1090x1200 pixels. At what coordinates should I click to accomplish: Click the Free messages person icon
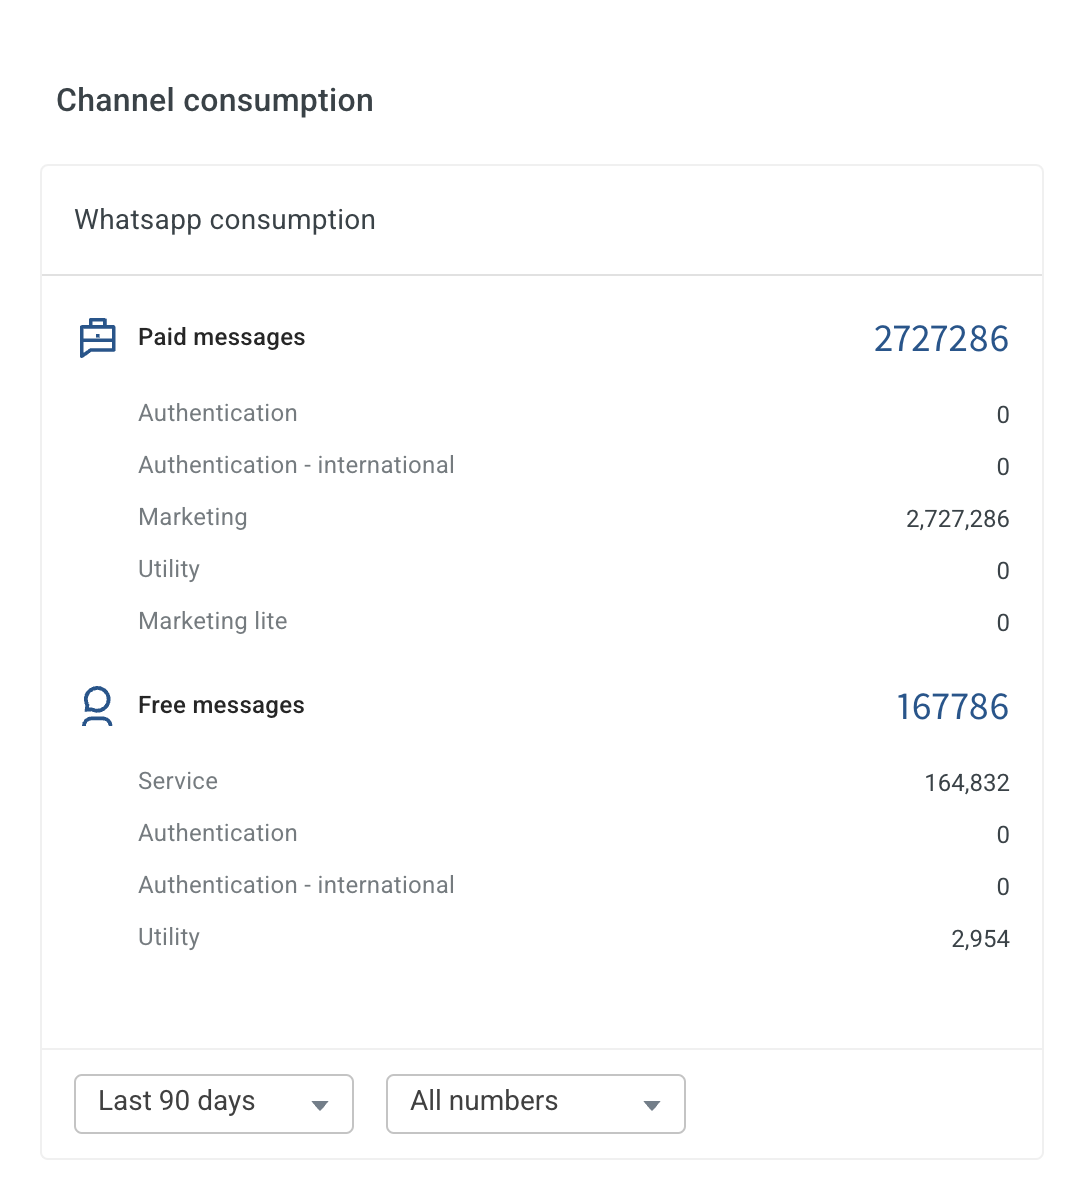tap(97, 706)
